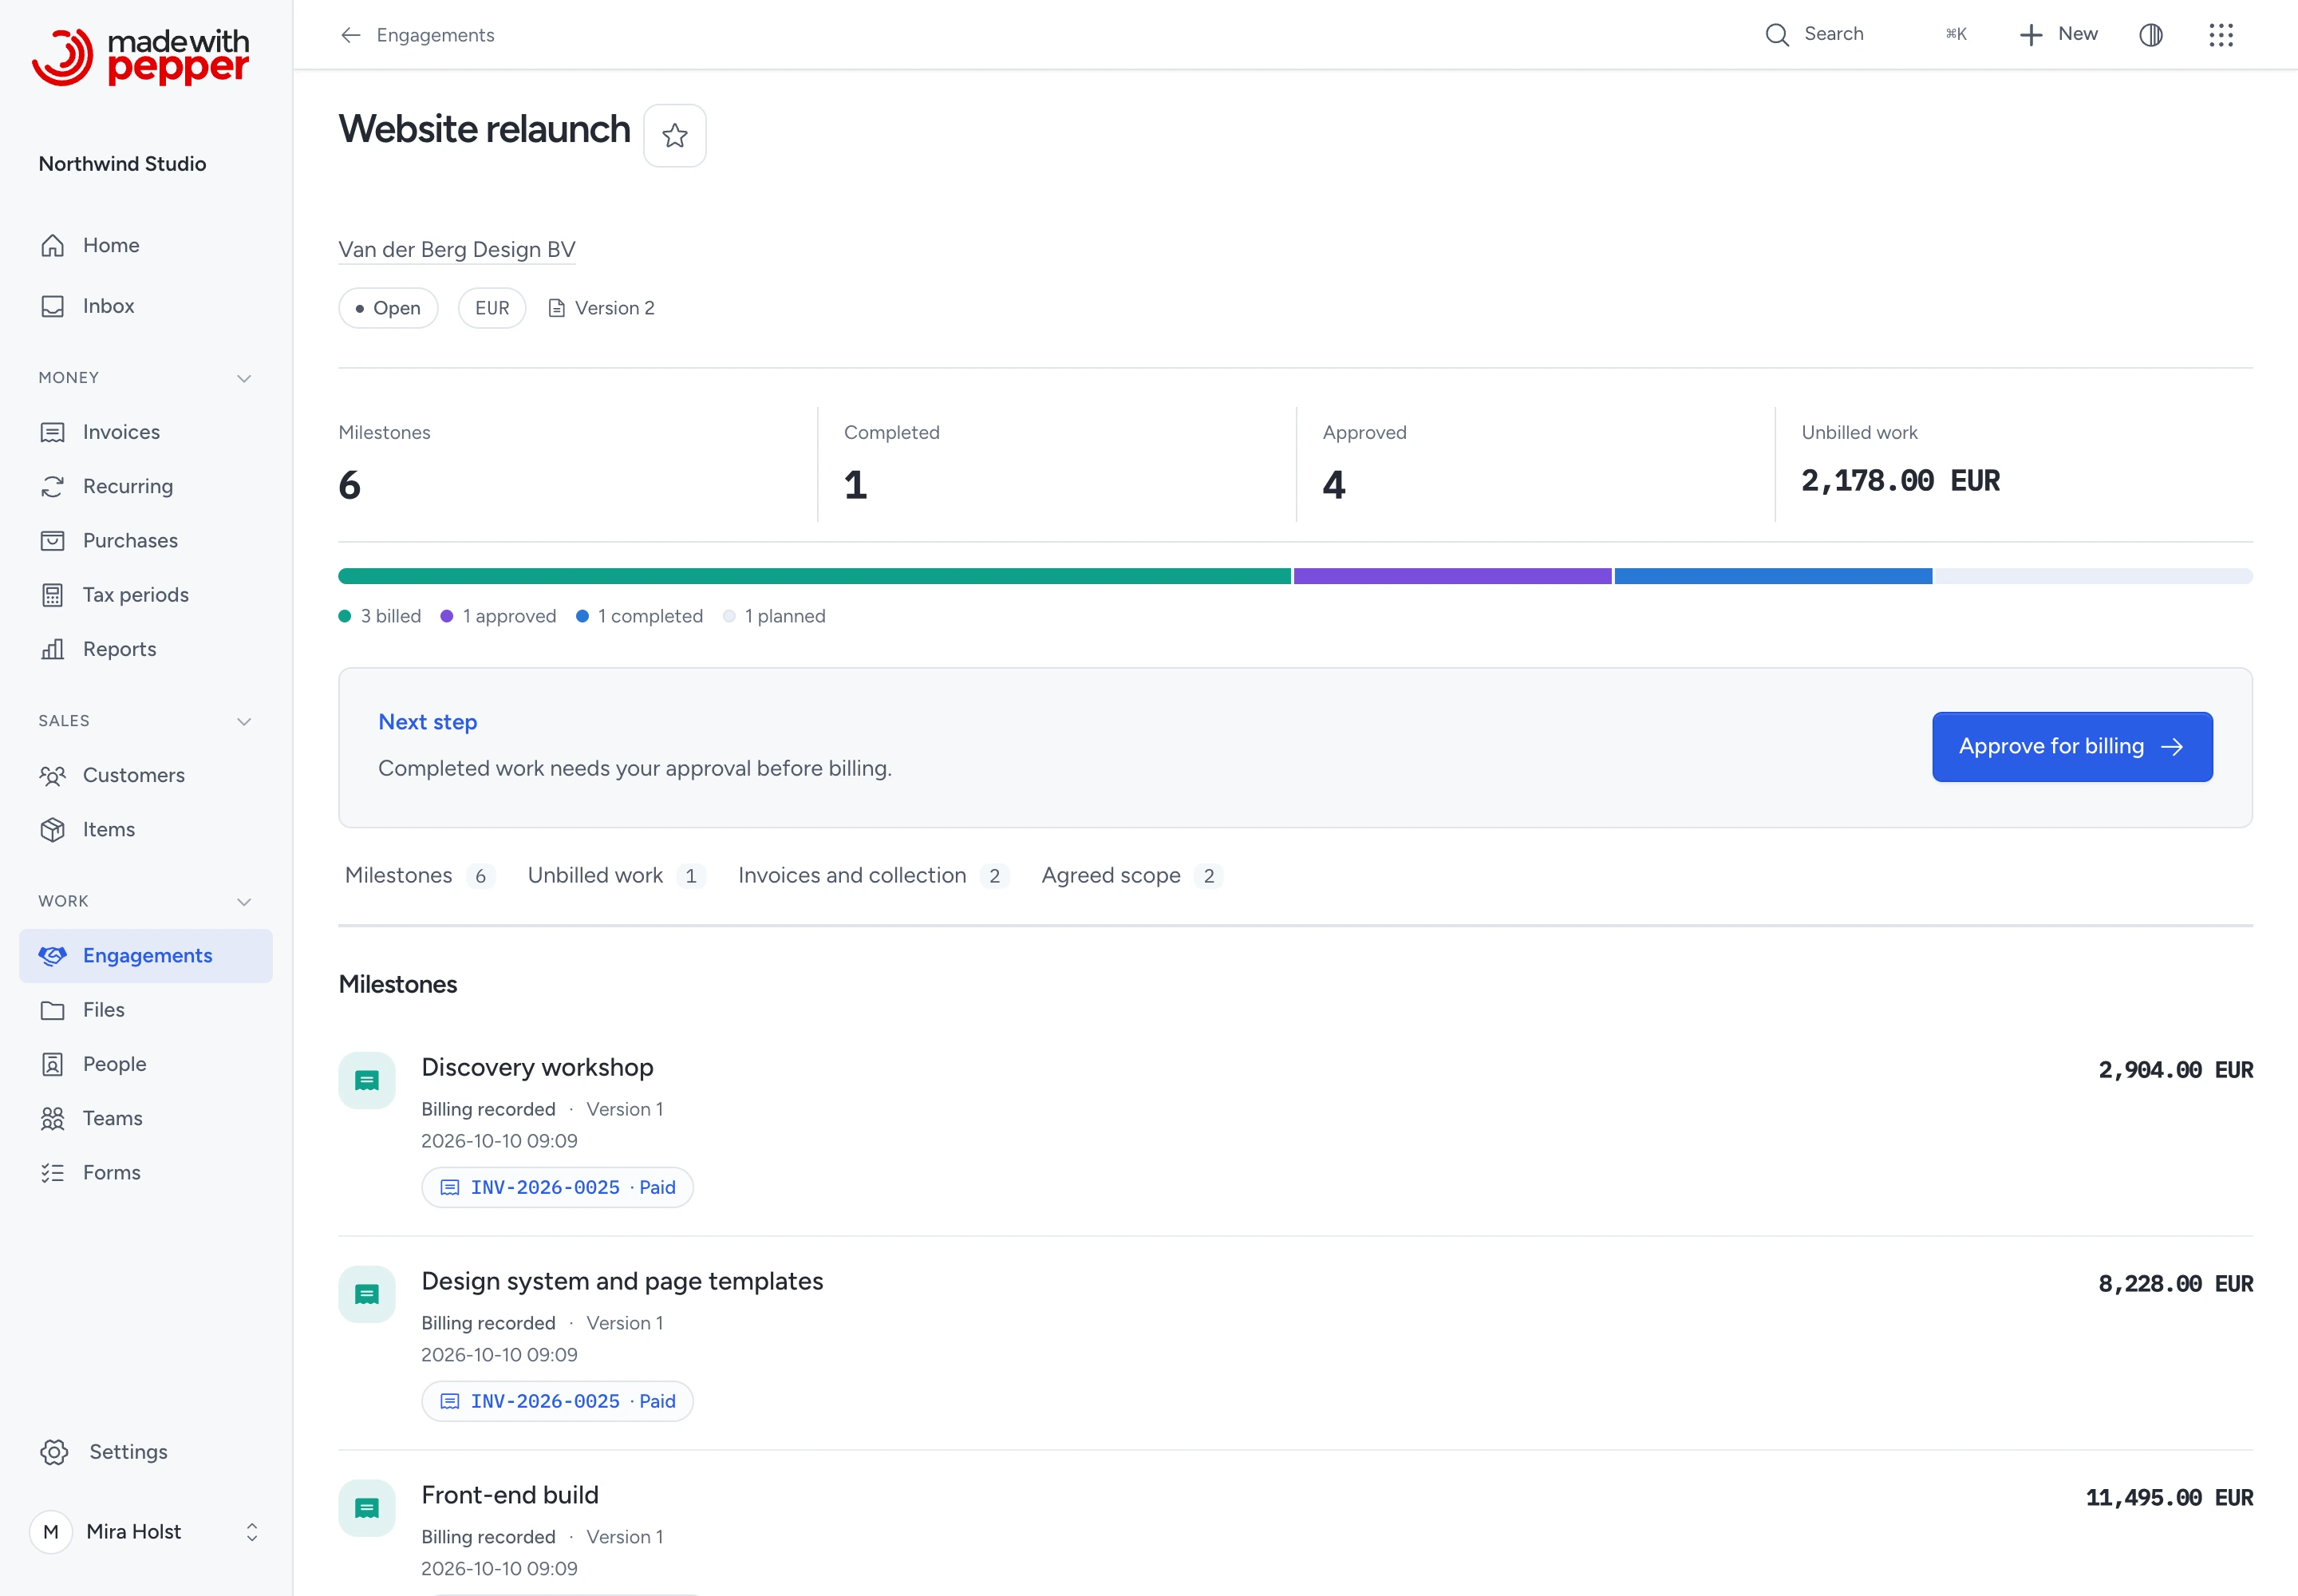2298x1596 pixels.
Task: Open Home in the sidebar
Action: click(x=146, y=246)
